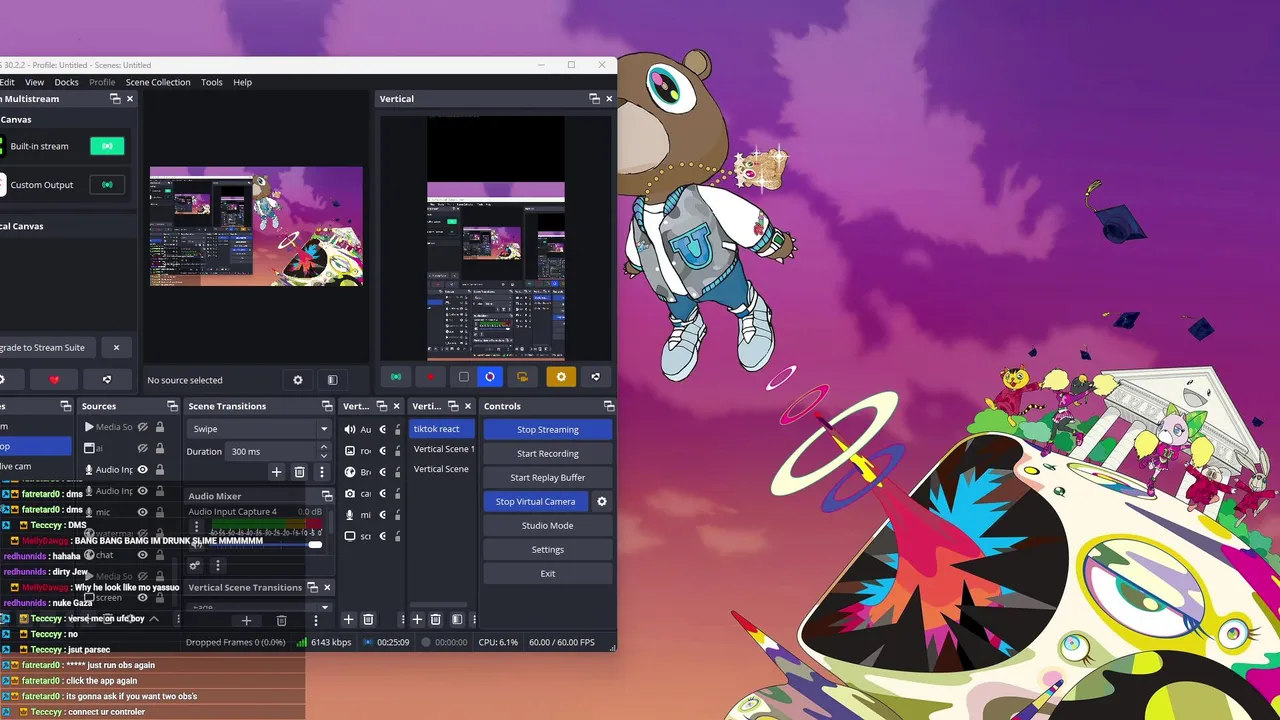Image resolution: width=1280 pixels, height=720 pixels.
Task: Open virtual camera settings gear
Action: tap(602, 501)
